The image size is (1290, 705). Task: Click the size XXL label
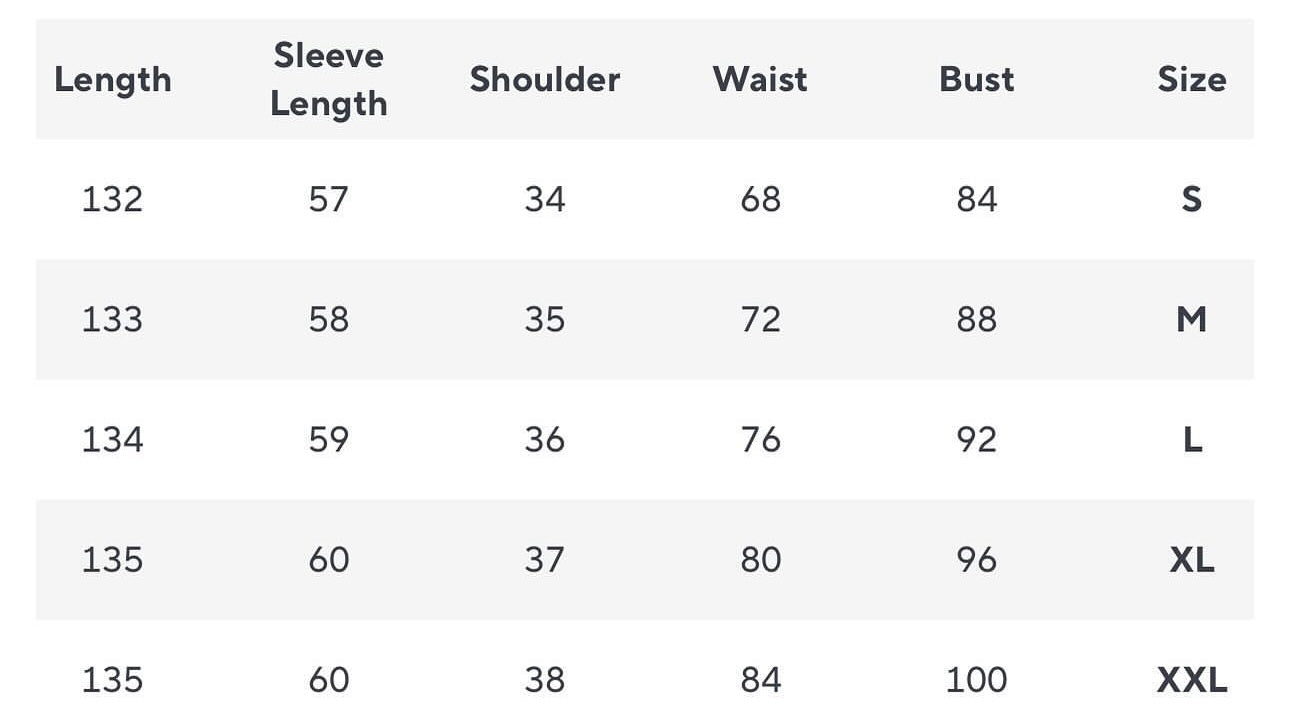pyautogui.click(x=1192, y=680)
